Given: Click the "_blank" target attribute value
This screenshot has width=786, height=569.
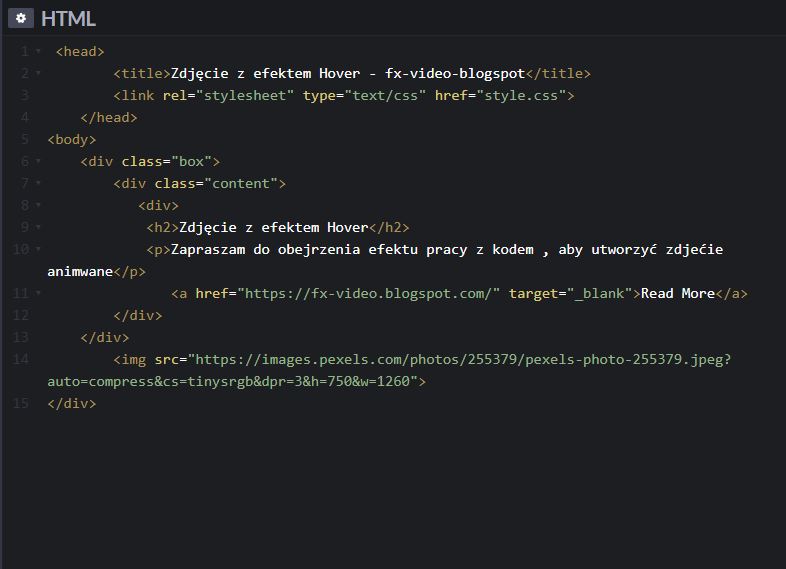Looking at the screenshot, I should coord(600,294).
